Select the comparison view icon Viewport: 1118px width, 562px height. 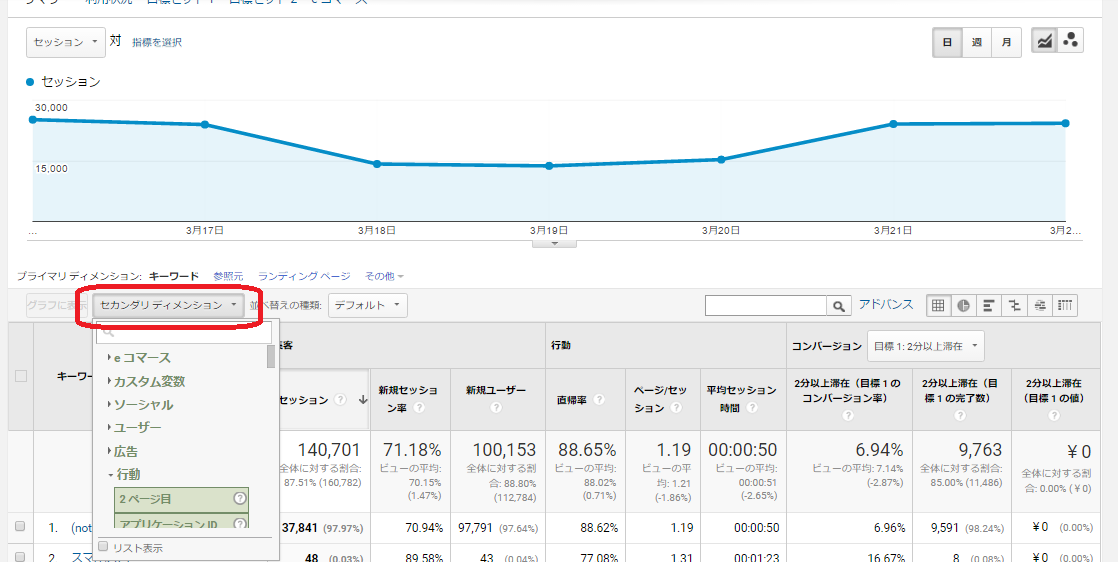coord(1015,305)
